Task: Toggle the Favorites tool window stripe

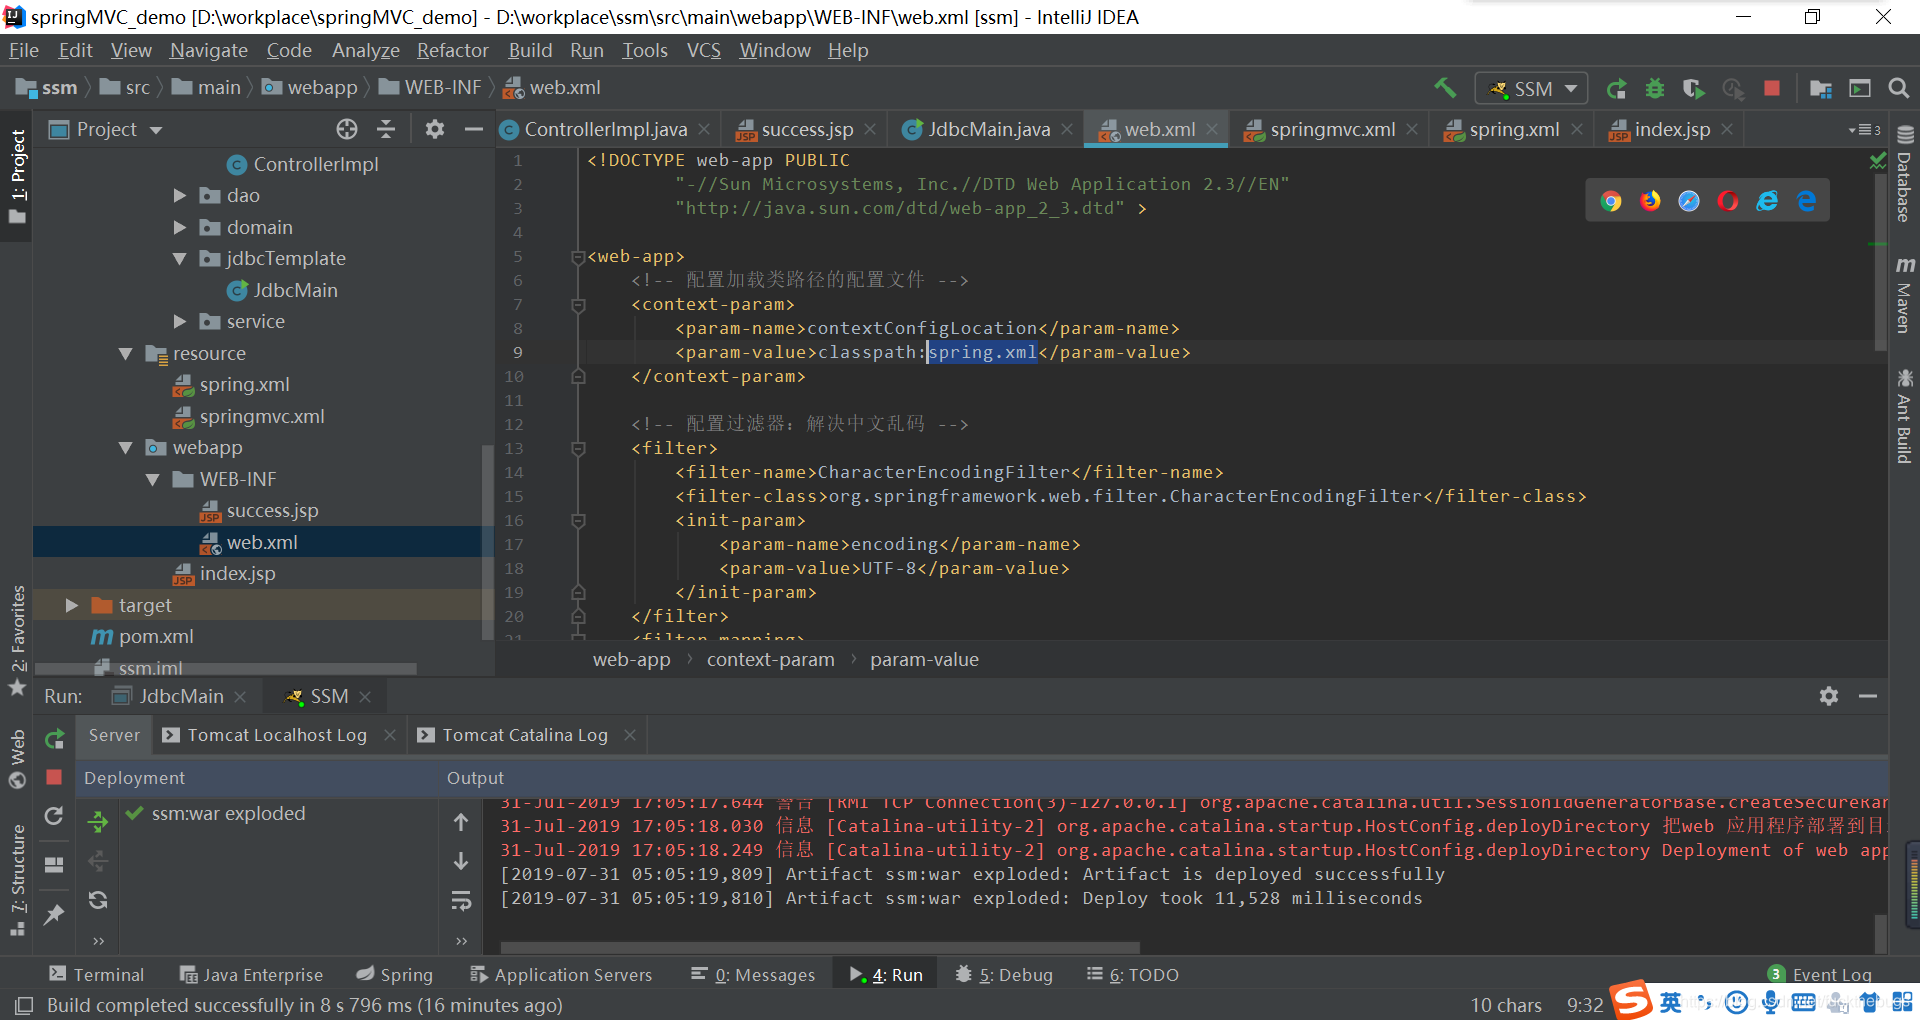Action: (17, 640)
